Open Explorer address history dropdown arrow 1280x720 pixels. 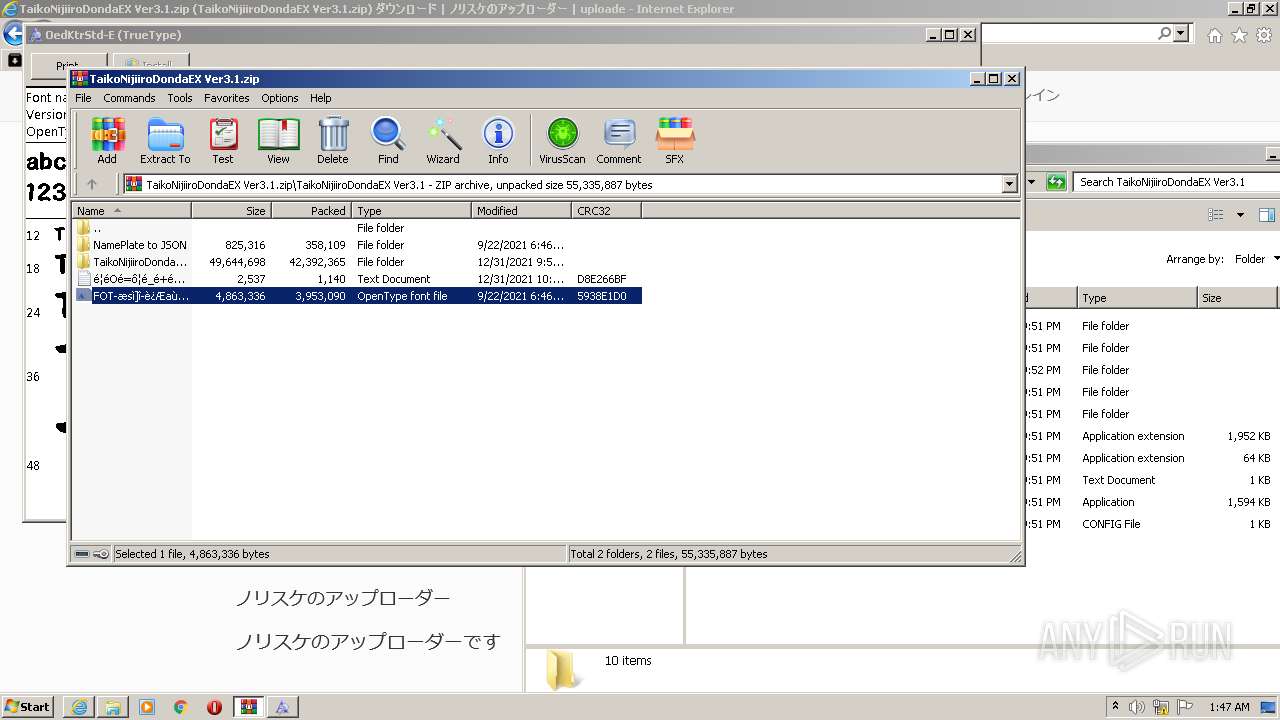(1033, 182)
